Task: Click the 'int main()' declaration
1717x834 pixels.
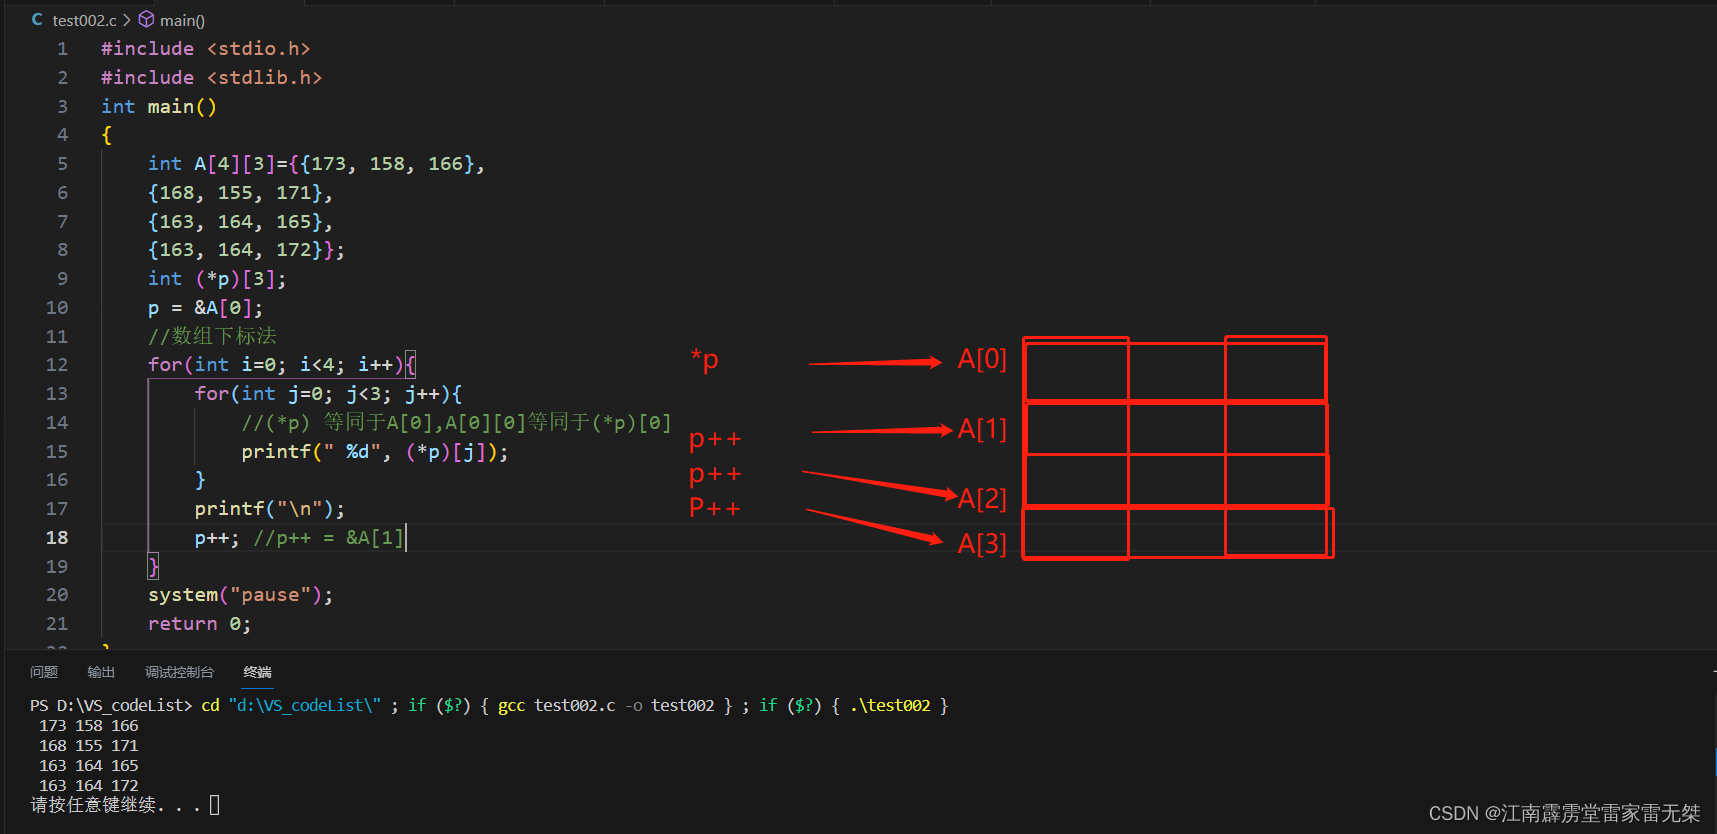Action: (x=159, y=107)
